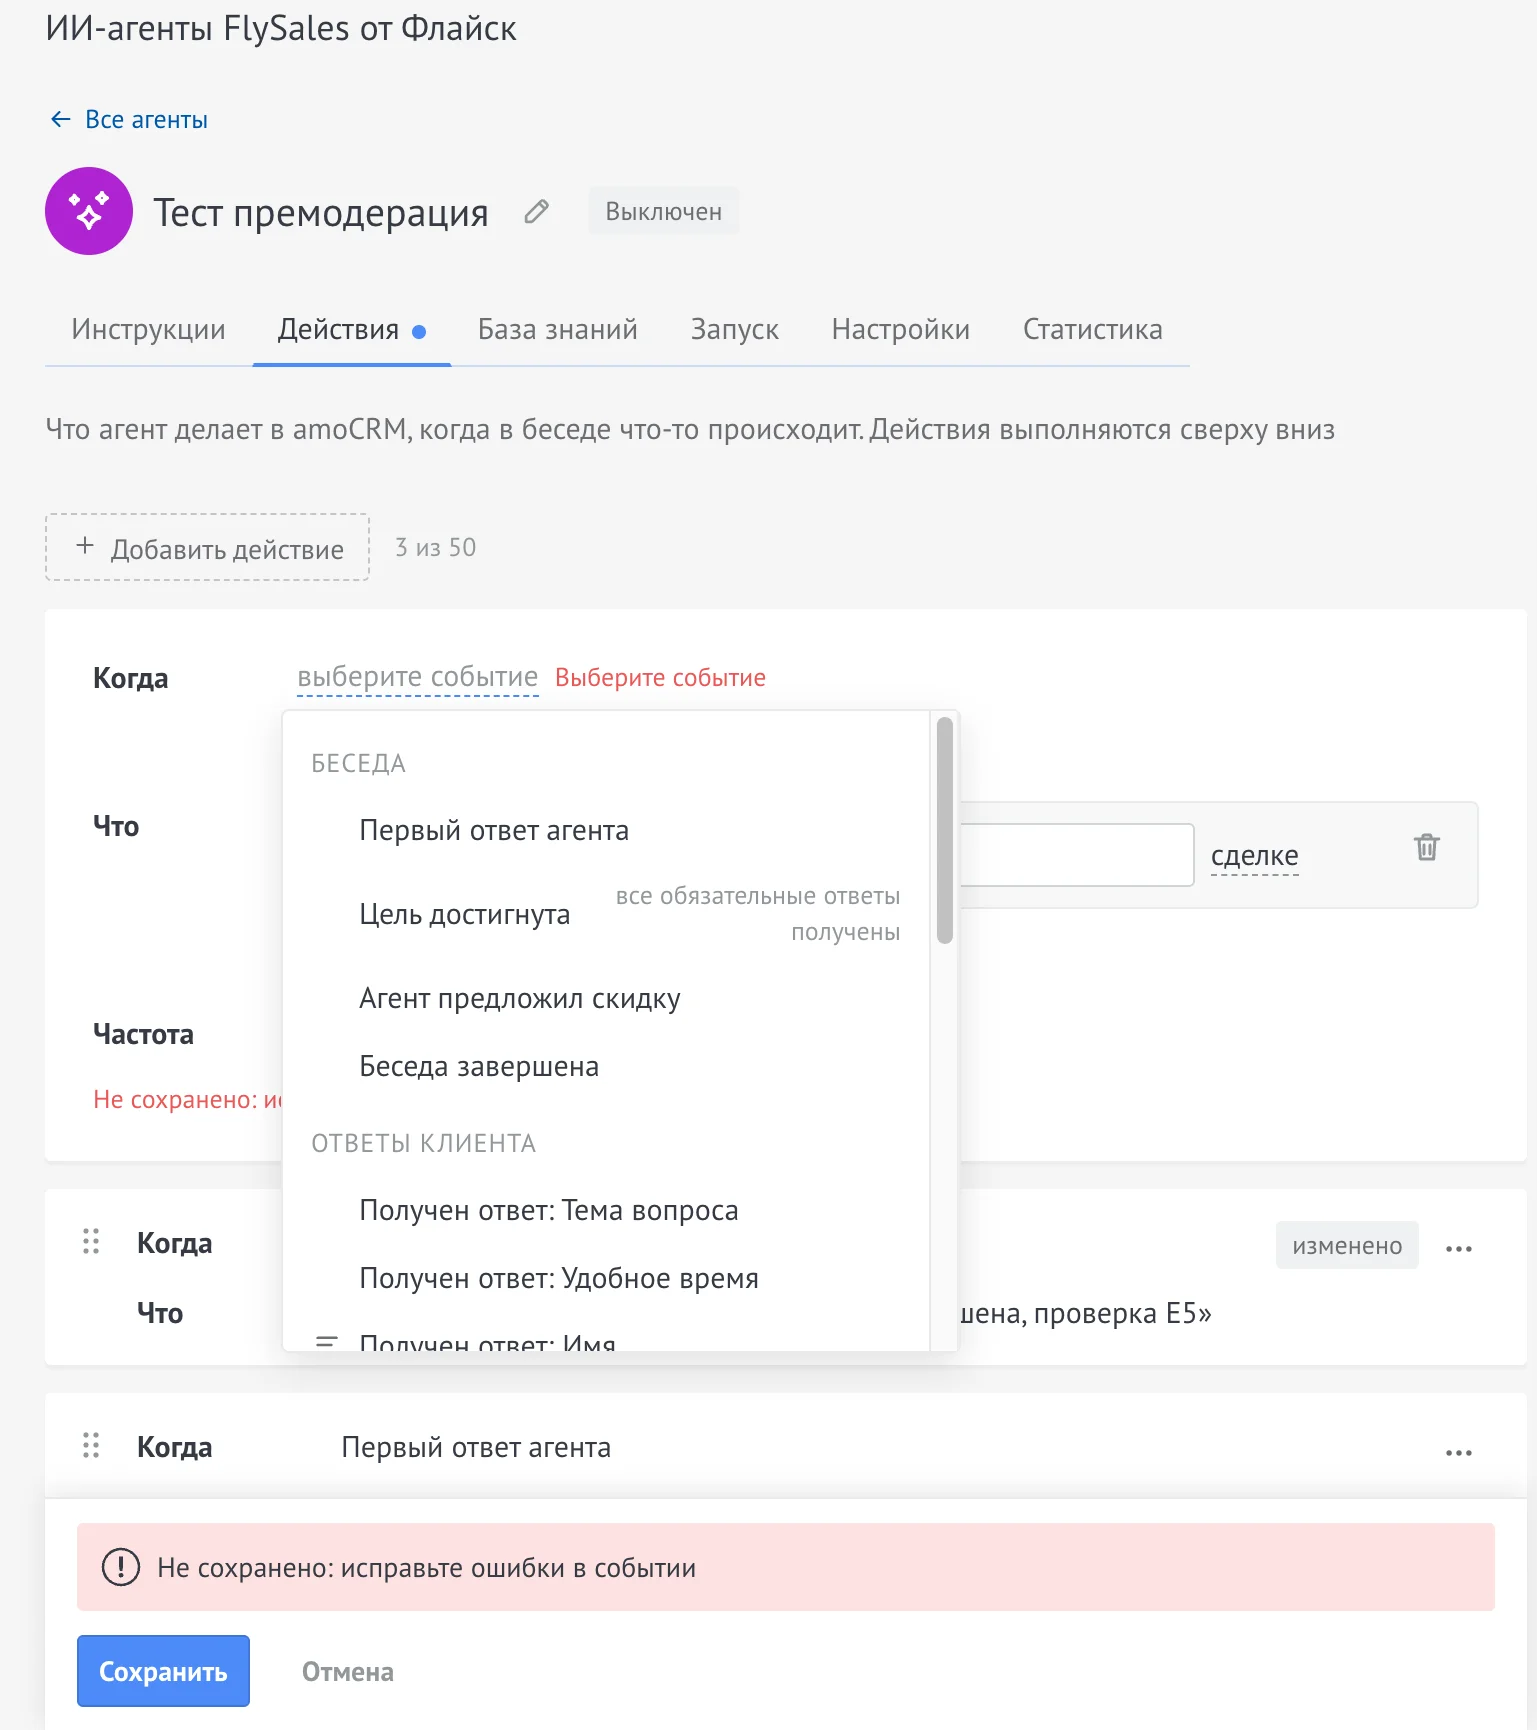
Task: Open the «выберите событие» event dropdown
Action: click(x=418, y=677)
